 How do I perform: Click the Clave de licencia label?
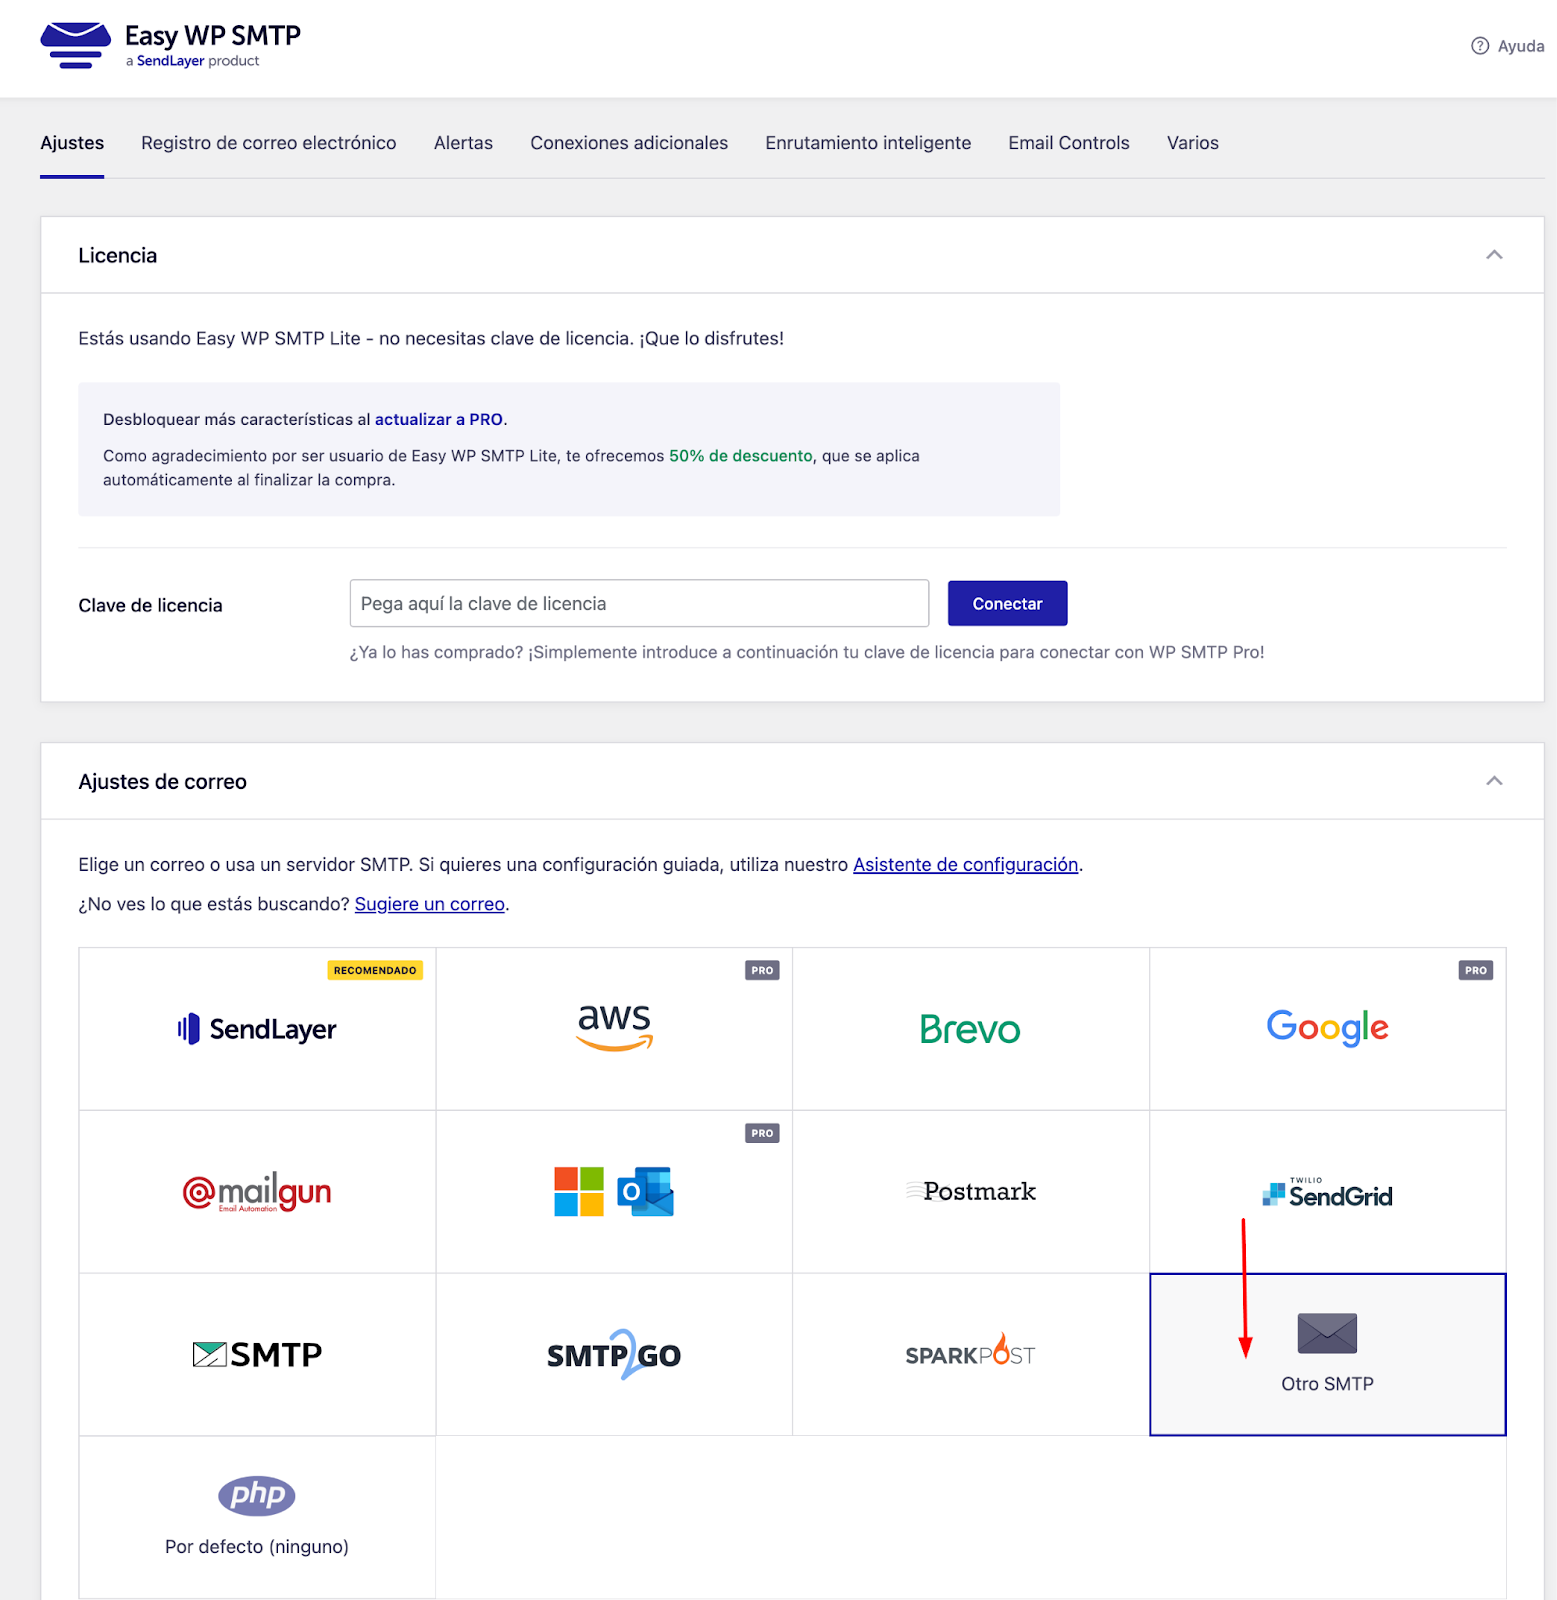tap(151, 606)
